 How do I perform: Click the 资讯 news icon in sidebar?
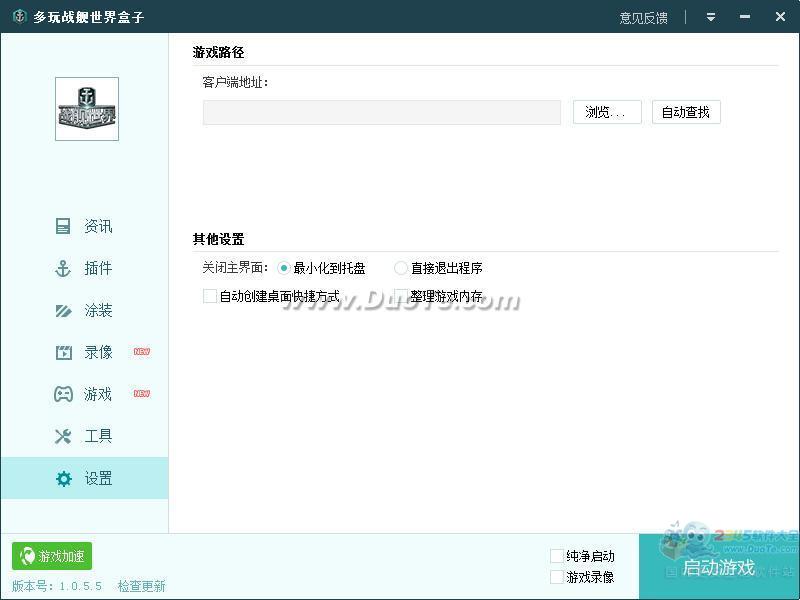coord(63,227)
